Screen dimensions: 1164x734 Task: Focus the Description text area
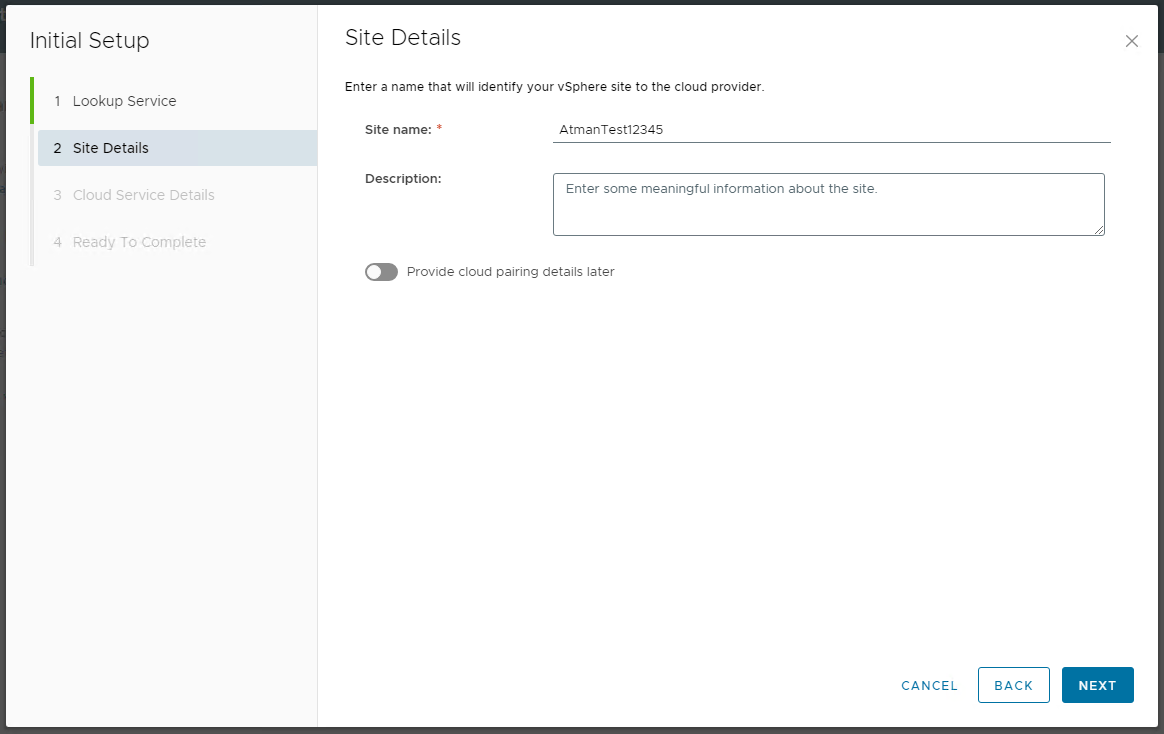[x=827, y=204]
